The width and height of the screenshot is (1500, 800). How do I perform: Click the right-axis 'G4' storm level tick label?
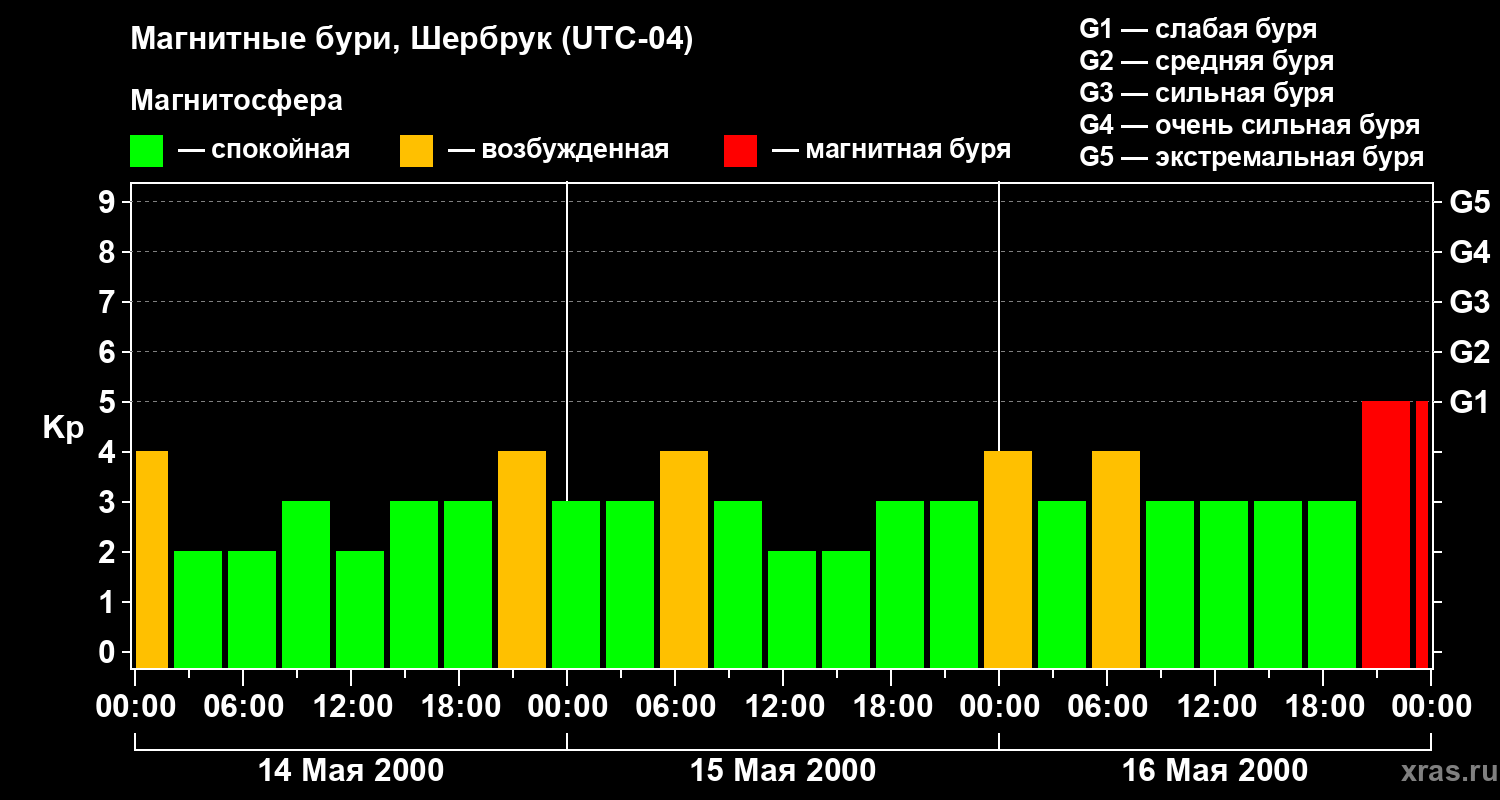1470,252
